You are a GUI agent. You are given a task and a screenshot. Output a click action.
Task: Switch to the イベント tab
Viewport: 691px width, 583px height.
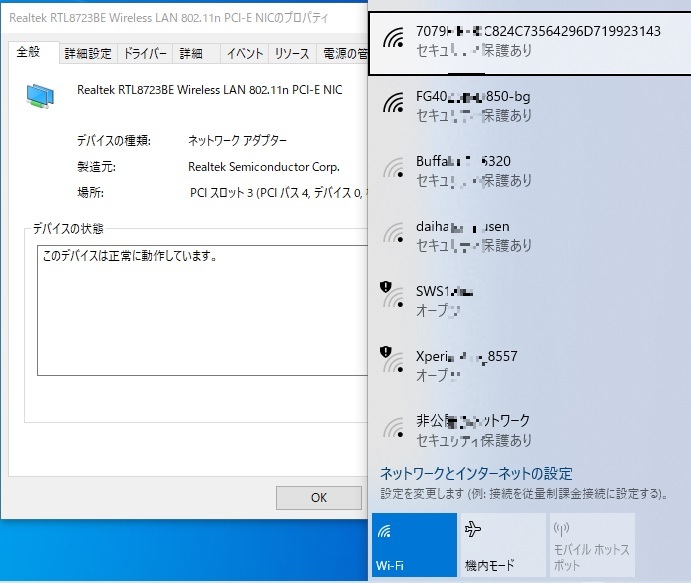coord(245,54)
